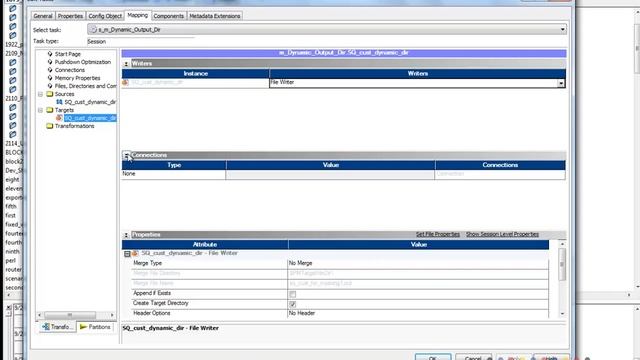640x360 pixels.
Task: Select the Start Page tree item
Action: tap(68, 54)
